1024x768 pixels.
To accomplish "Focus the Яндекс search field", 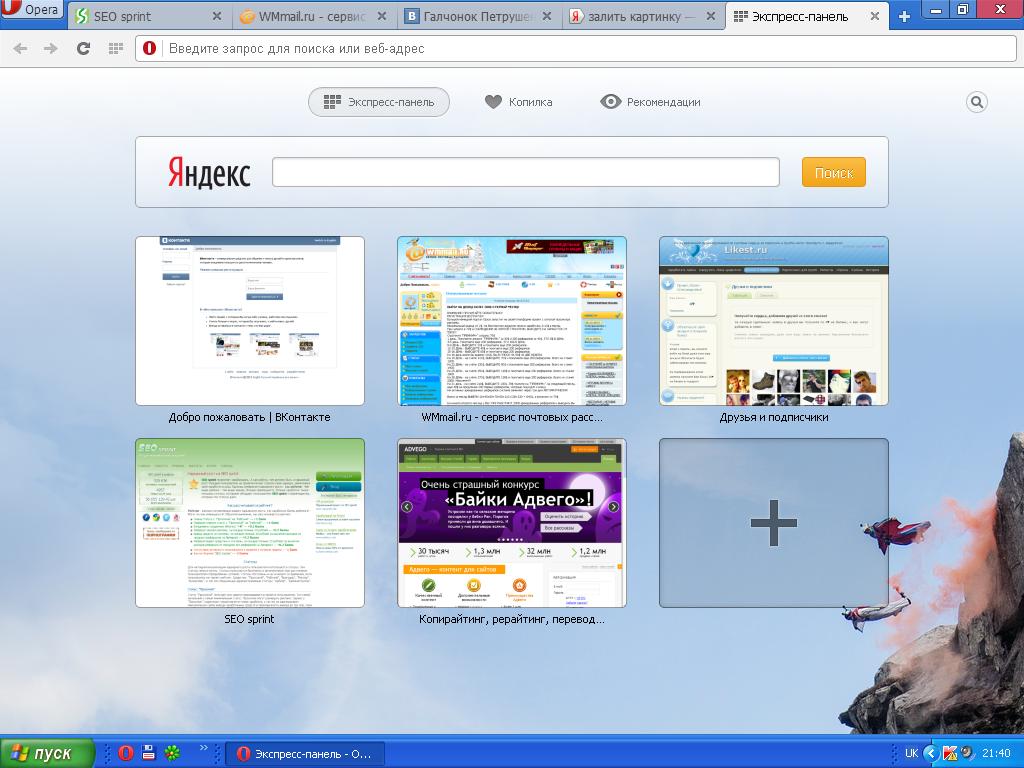I will click(x=526, y=172).
